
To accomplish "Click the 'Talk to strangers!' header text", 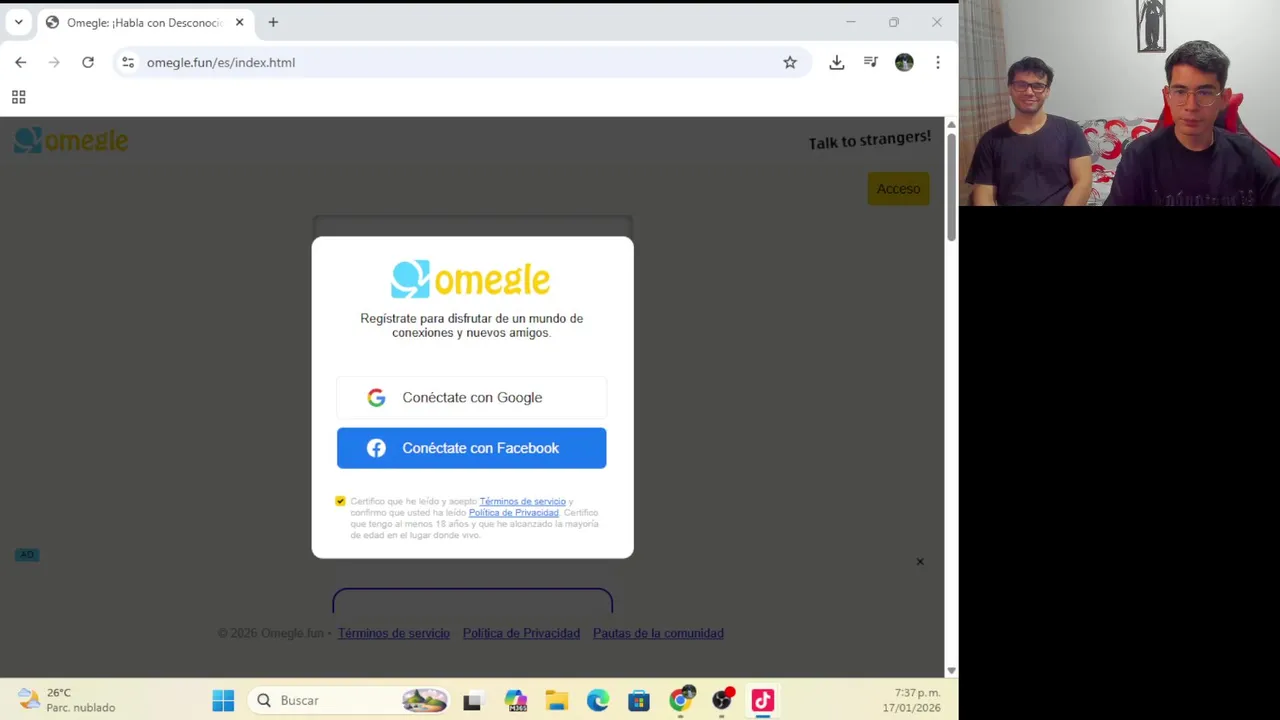I will pyautogui.click(x=869, y=140).
